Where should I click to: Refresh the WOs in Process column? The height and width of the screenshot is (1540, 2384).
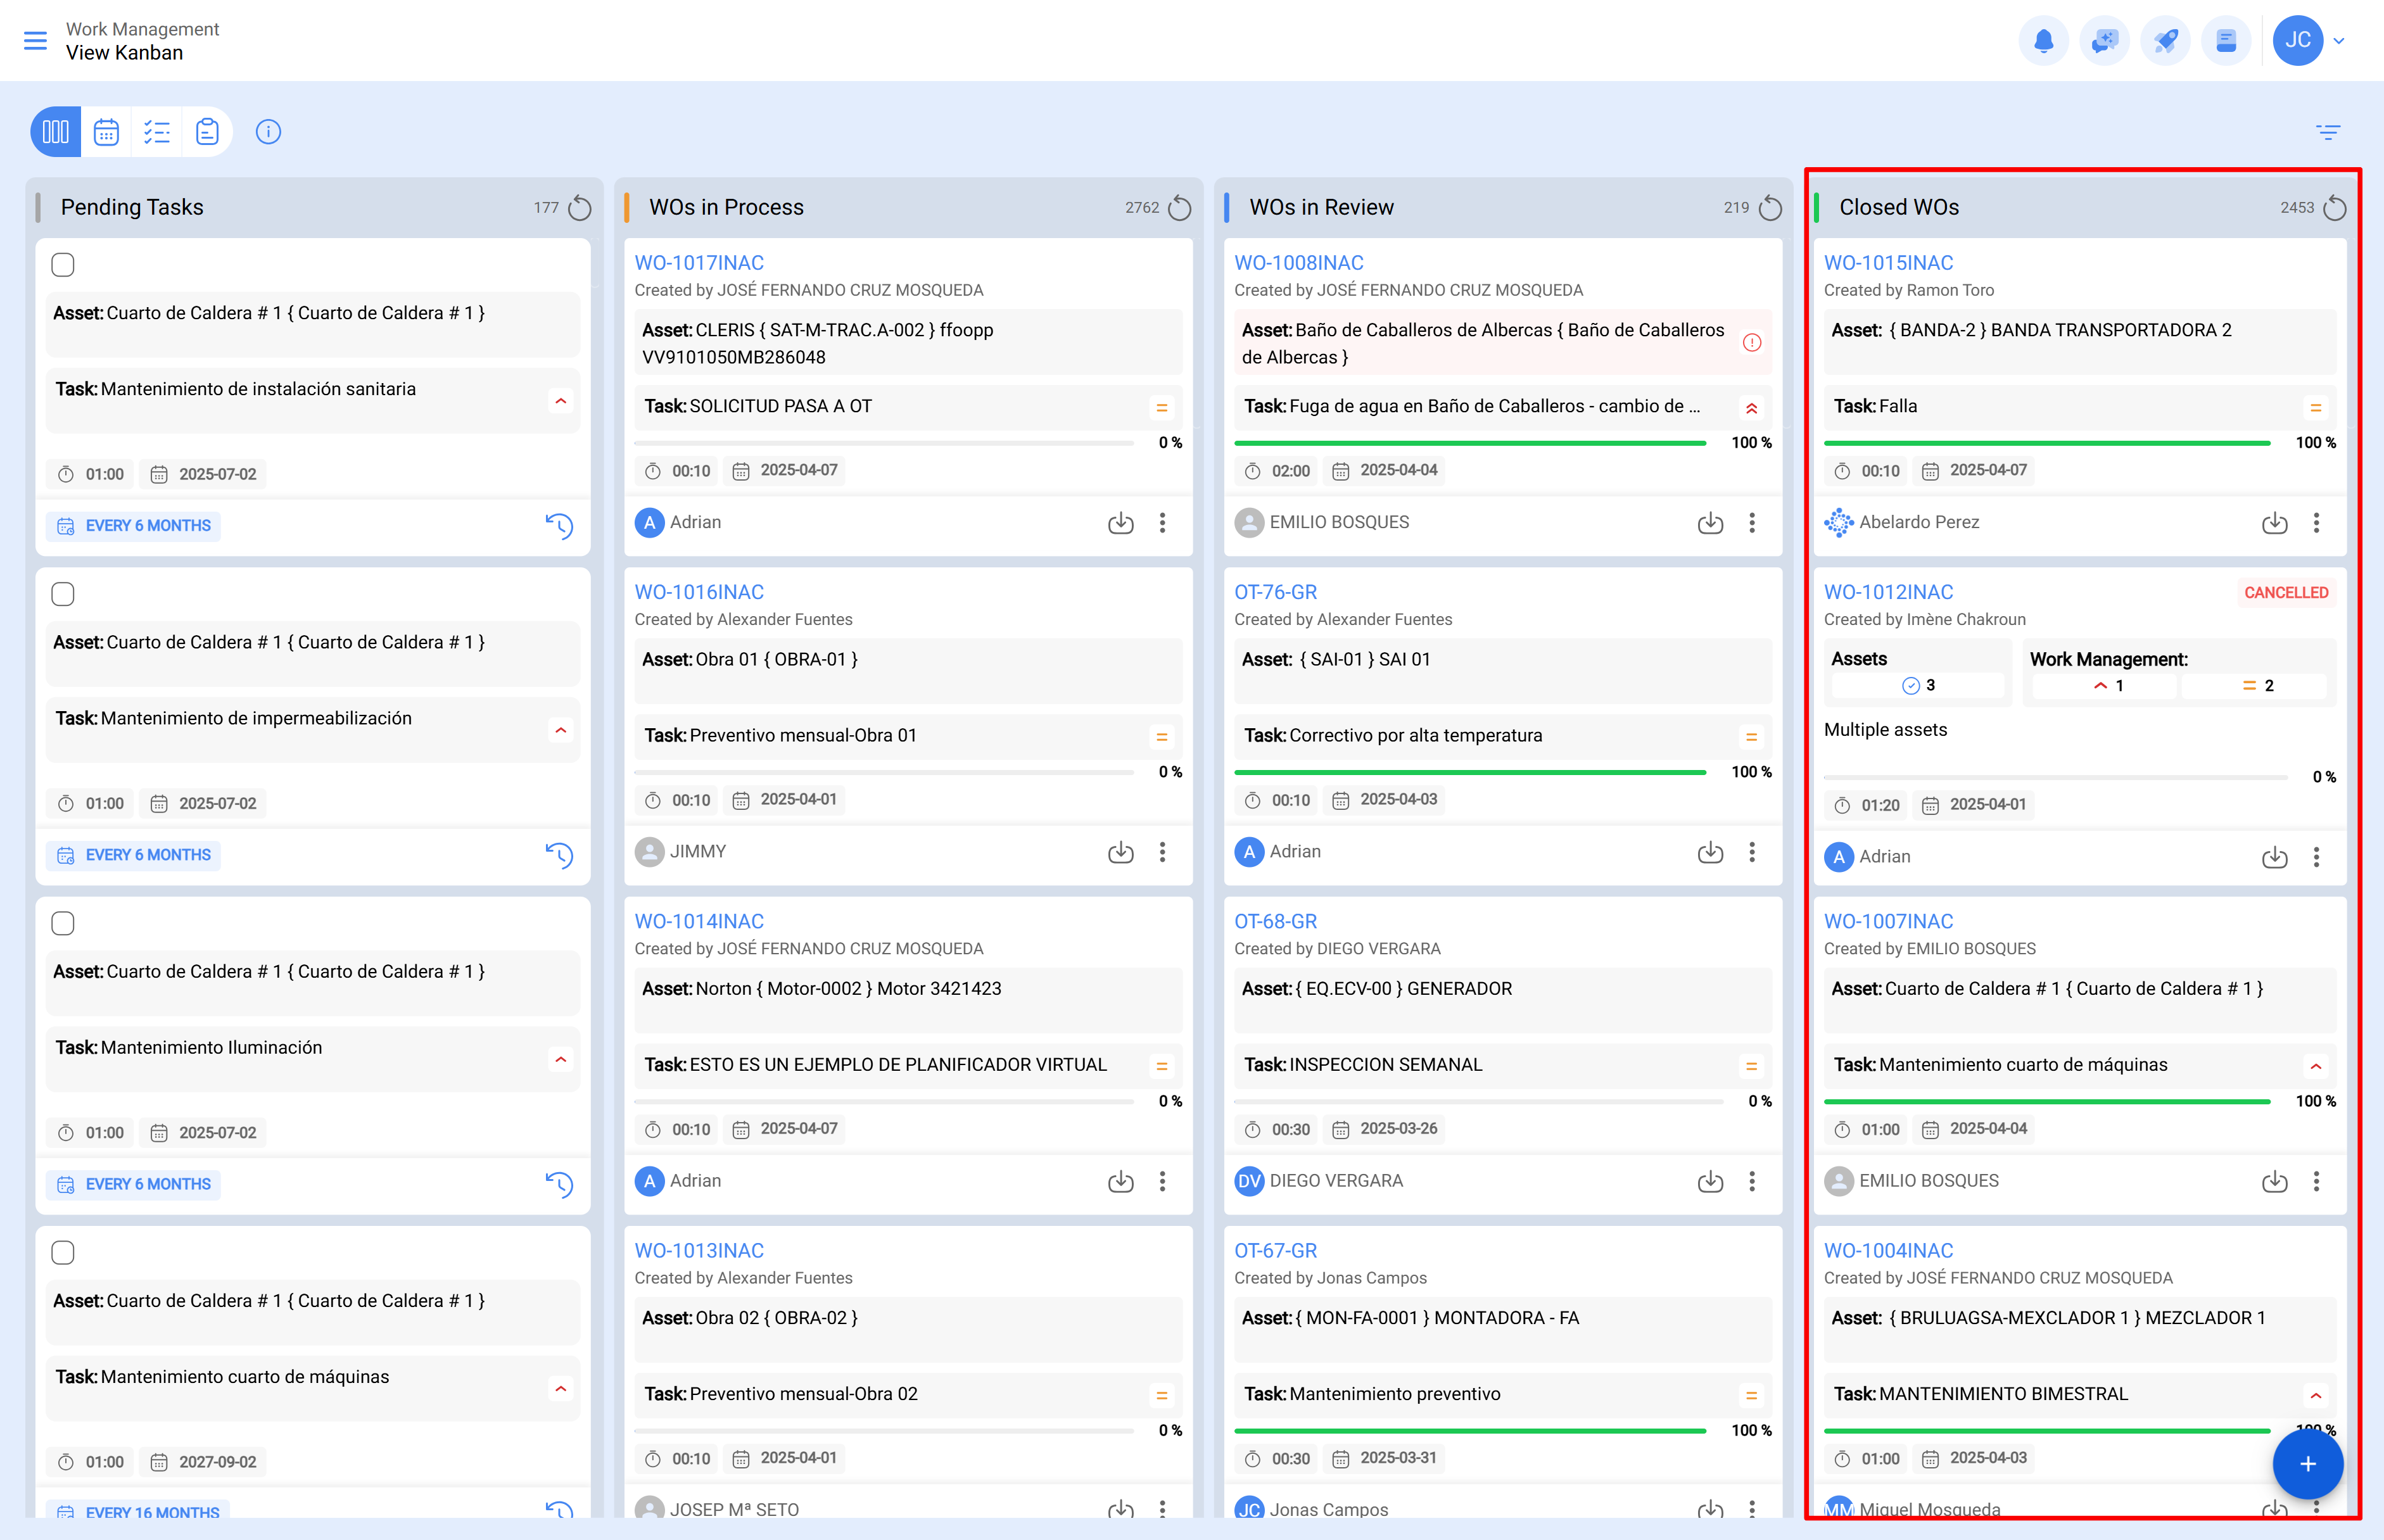(x=1180, y=208)
